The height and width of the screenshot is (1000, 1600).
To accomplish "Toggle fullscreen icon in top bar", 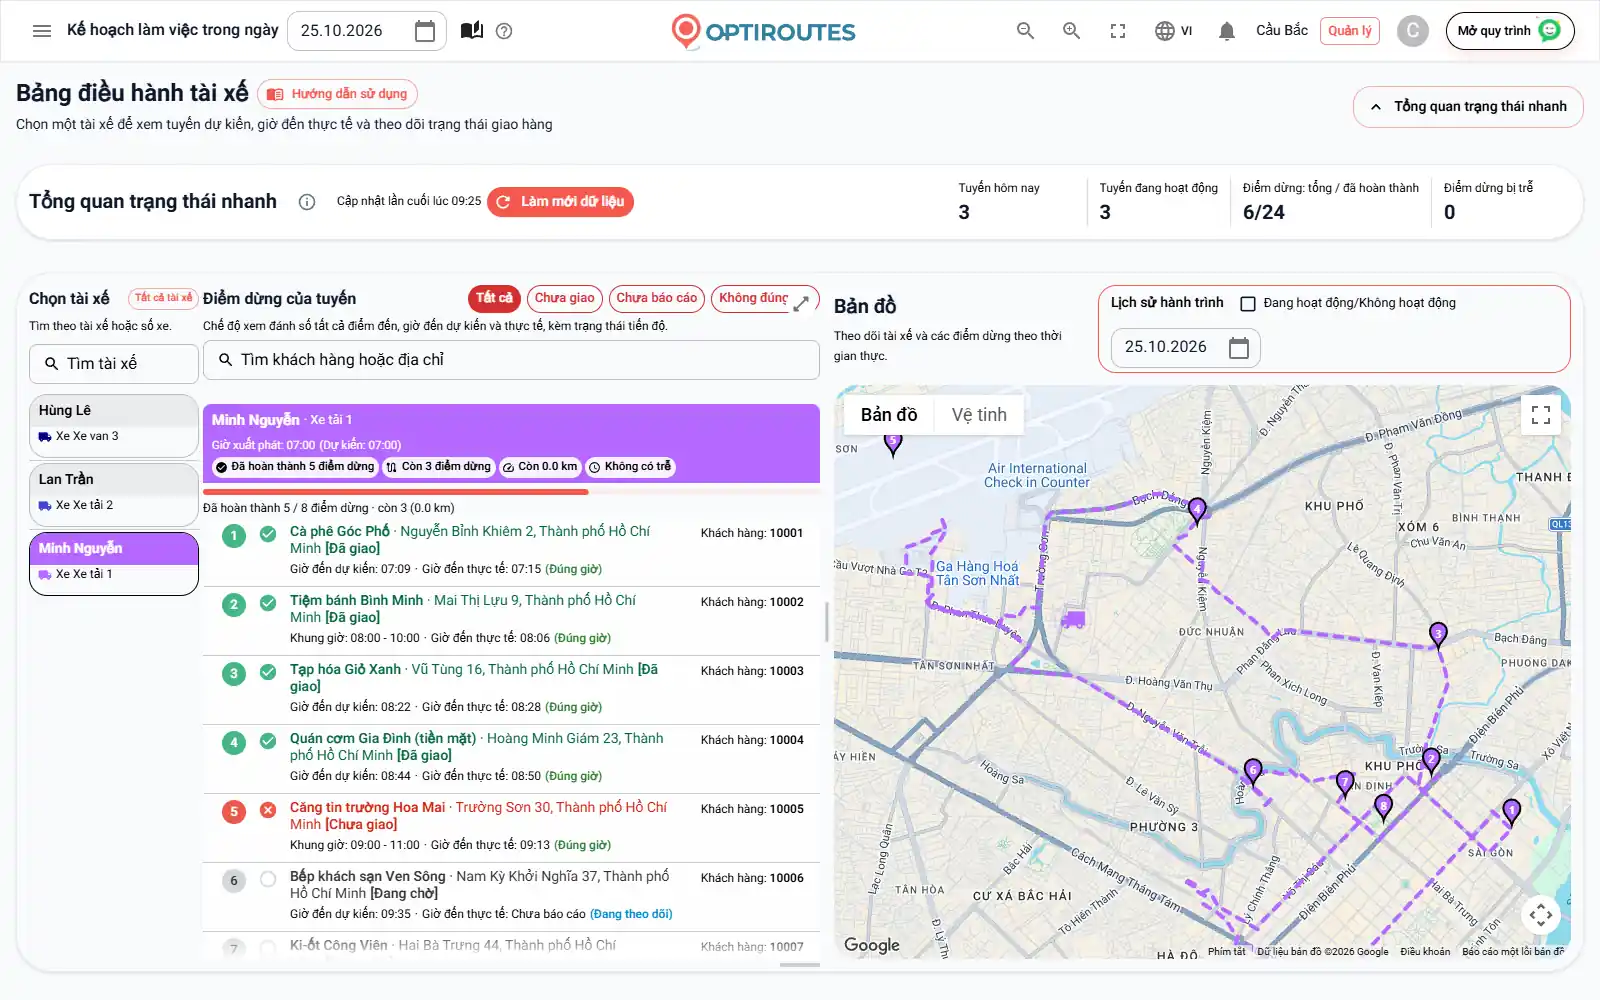I will pyautogui.click(x=1118, y=31).
